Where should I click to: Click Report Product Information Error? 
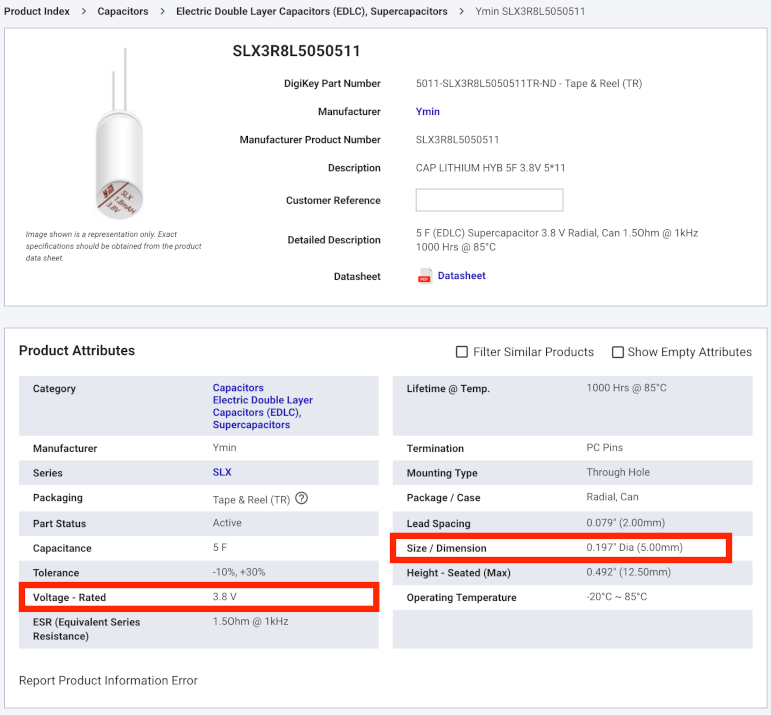[108, 681]
